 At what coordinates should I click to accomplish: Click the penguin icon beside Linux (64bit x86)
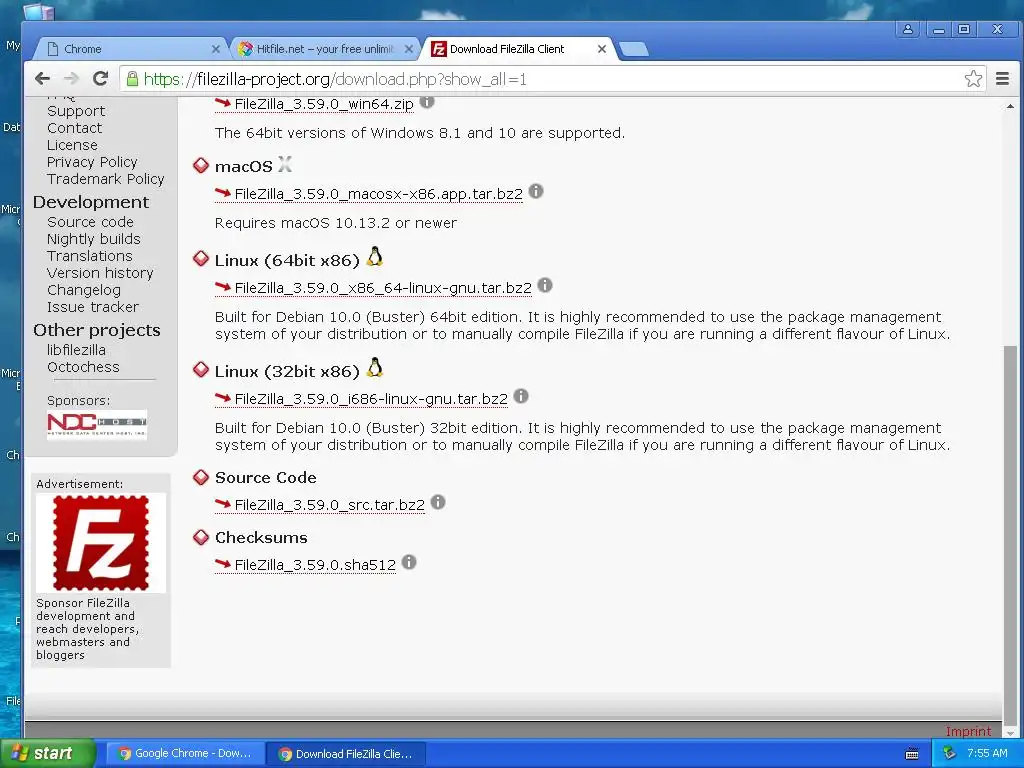pyautogui.click(x=374, y=257)
